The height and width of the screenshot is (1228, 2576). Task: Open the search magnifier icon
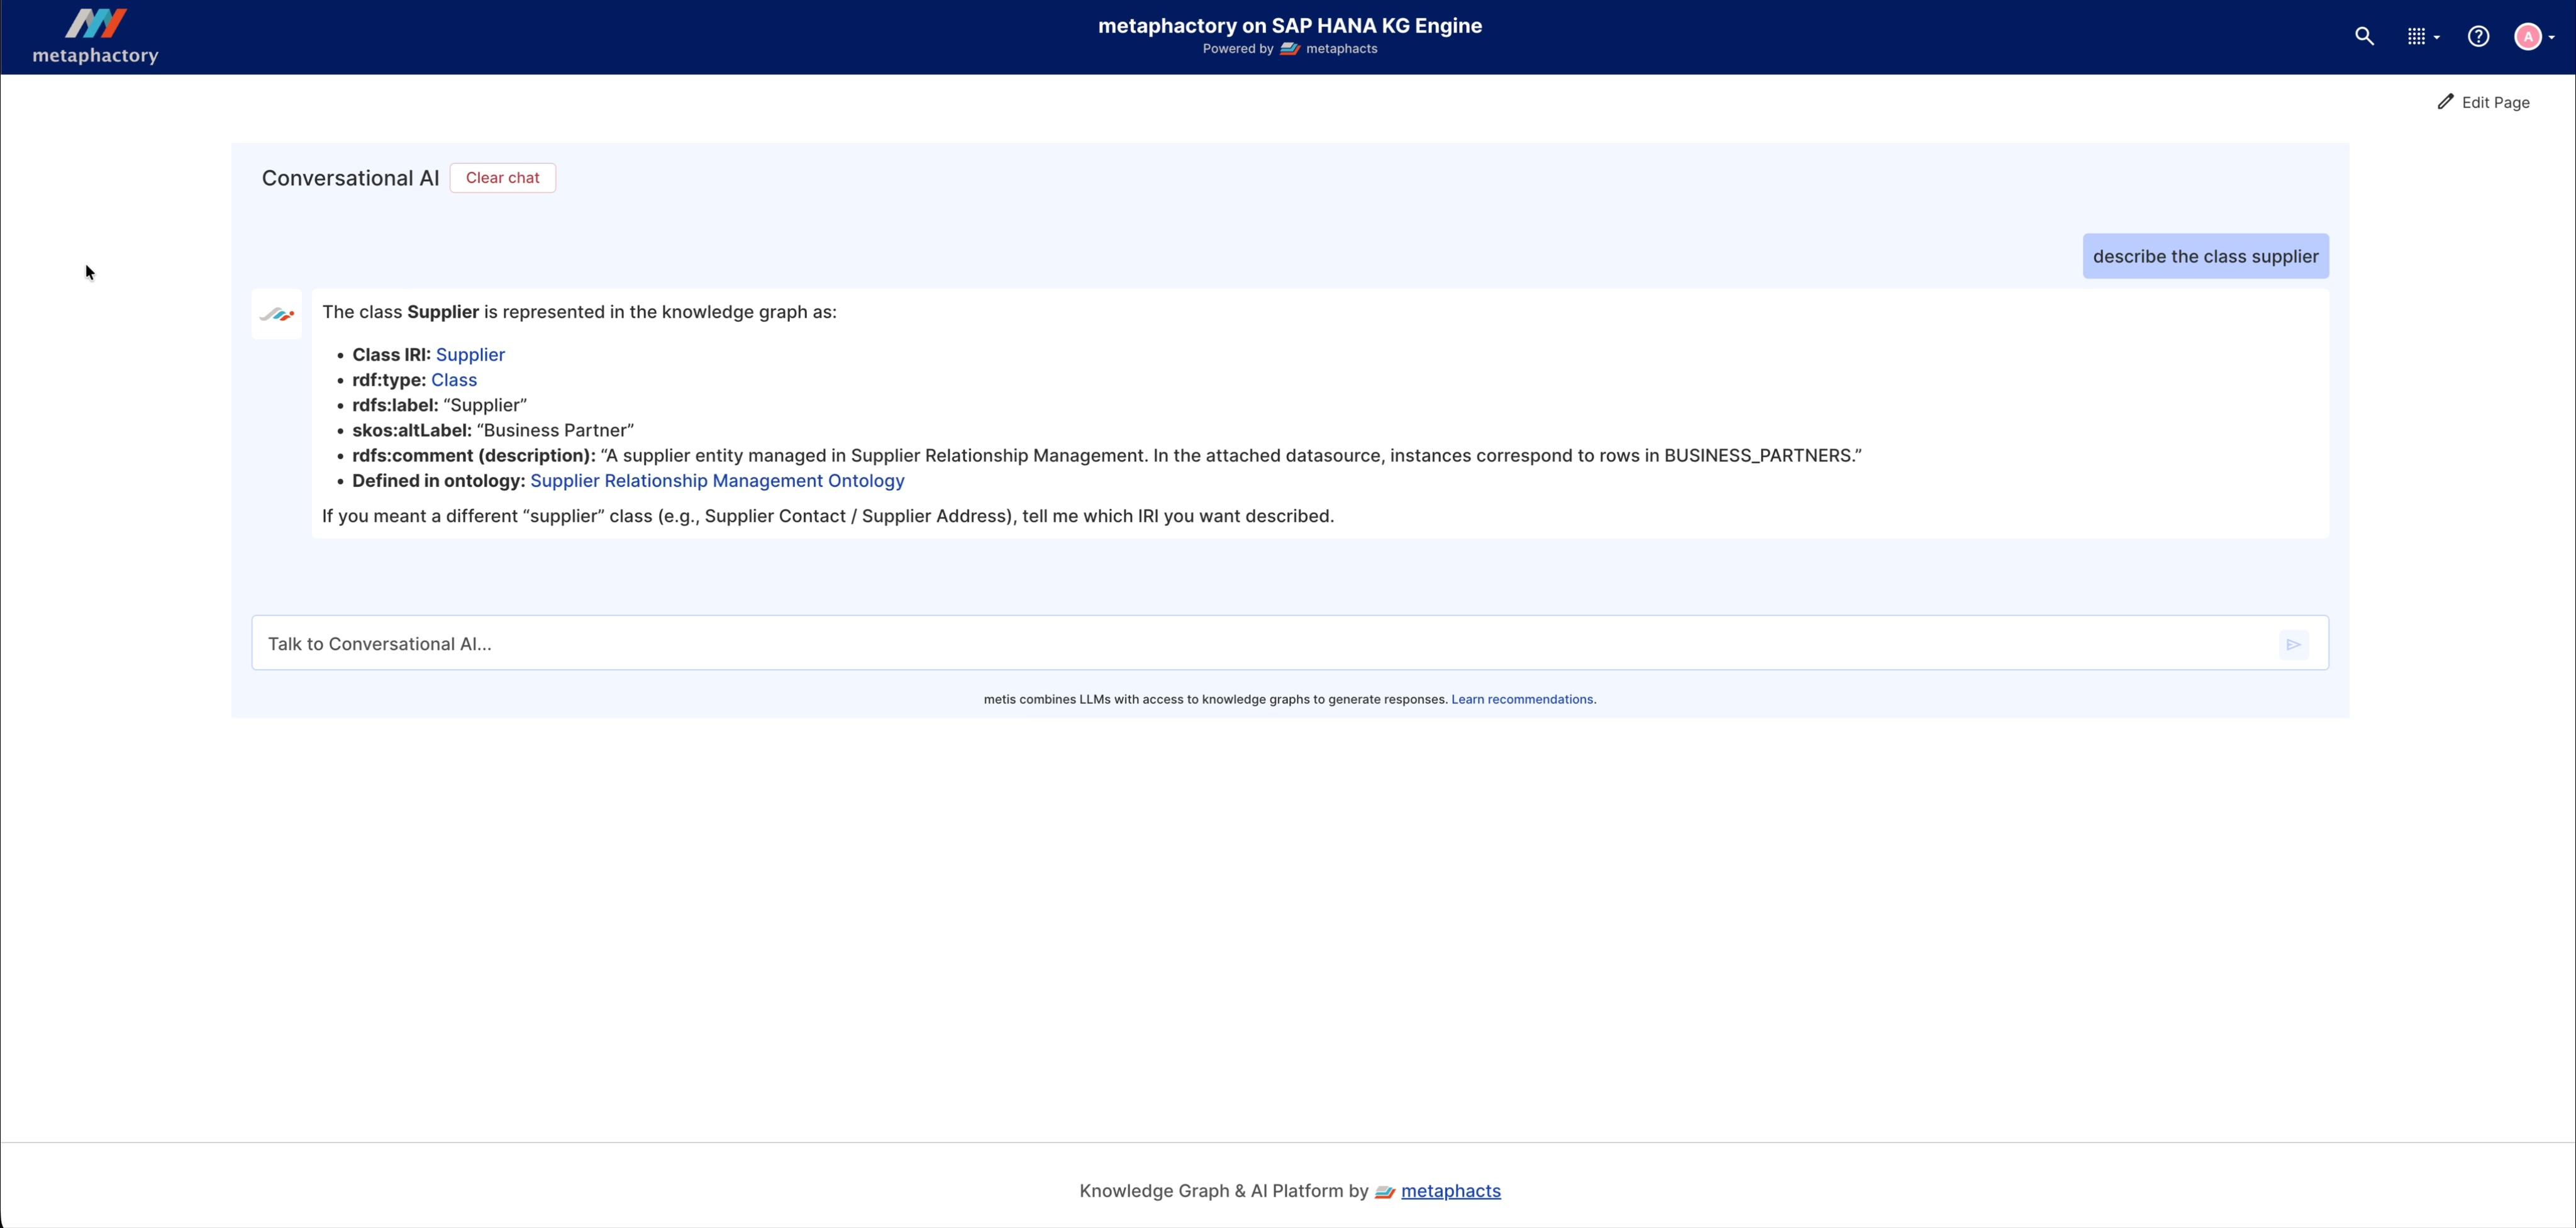click(2364, 37)
